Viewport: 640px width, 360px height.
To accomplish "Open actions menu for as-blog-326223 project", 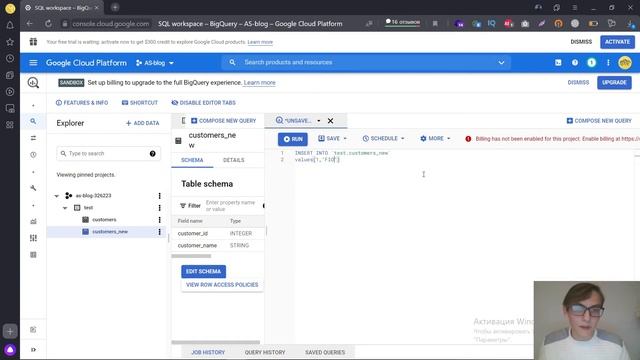I will click(x=160, y=196).
